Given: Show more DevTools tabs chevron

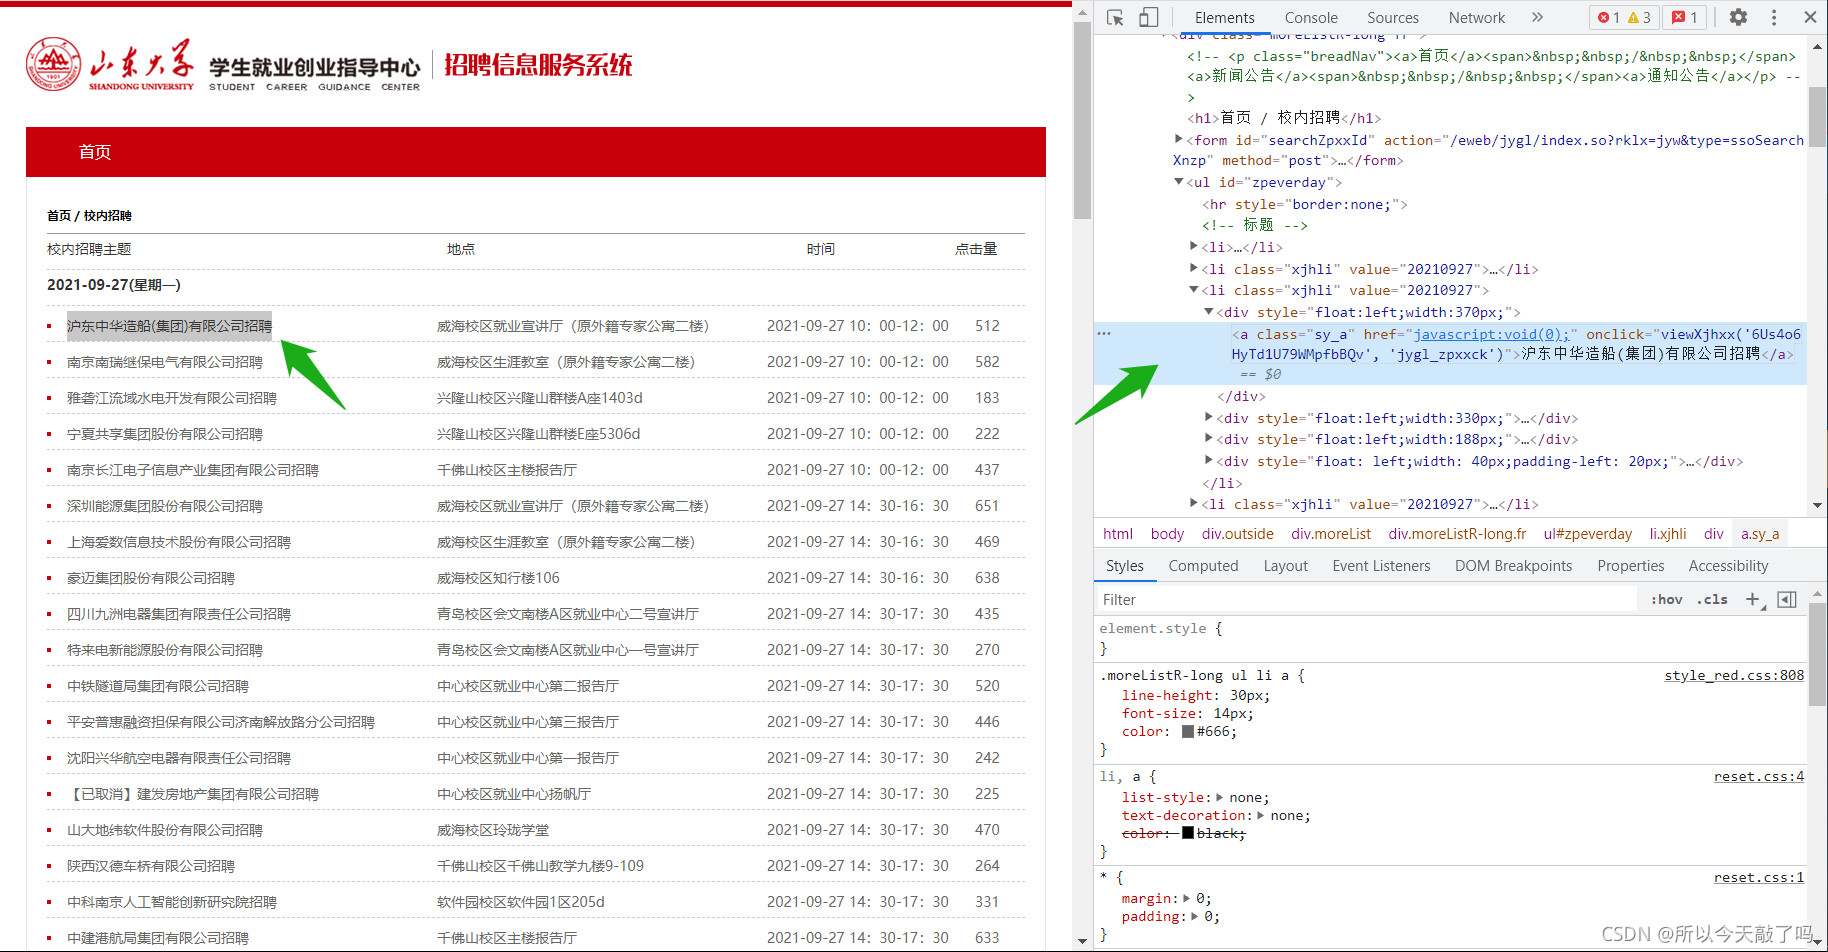Looking at the screenshot, I should [x=1537, y=17].
